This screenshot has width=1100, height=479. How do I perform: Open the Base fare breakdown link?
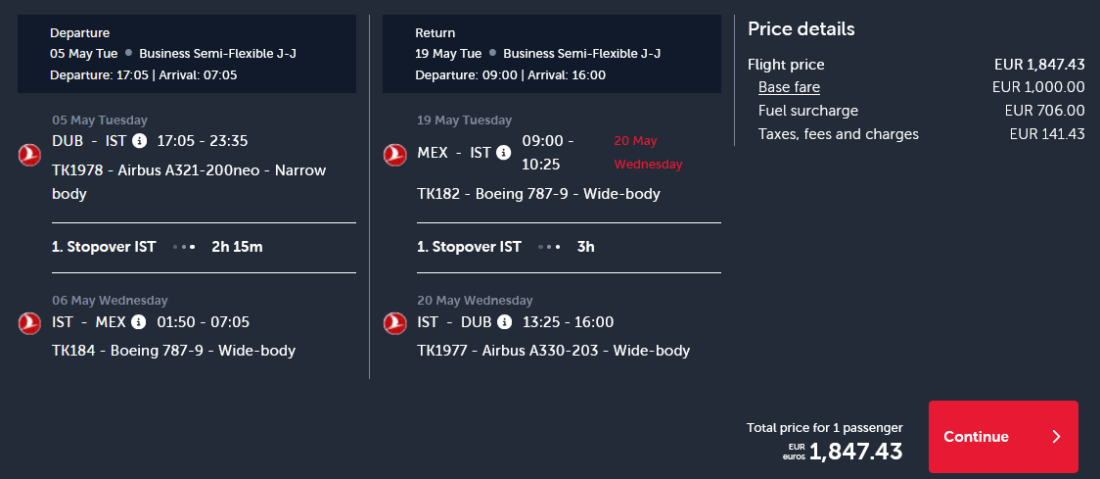pos(789,87)
